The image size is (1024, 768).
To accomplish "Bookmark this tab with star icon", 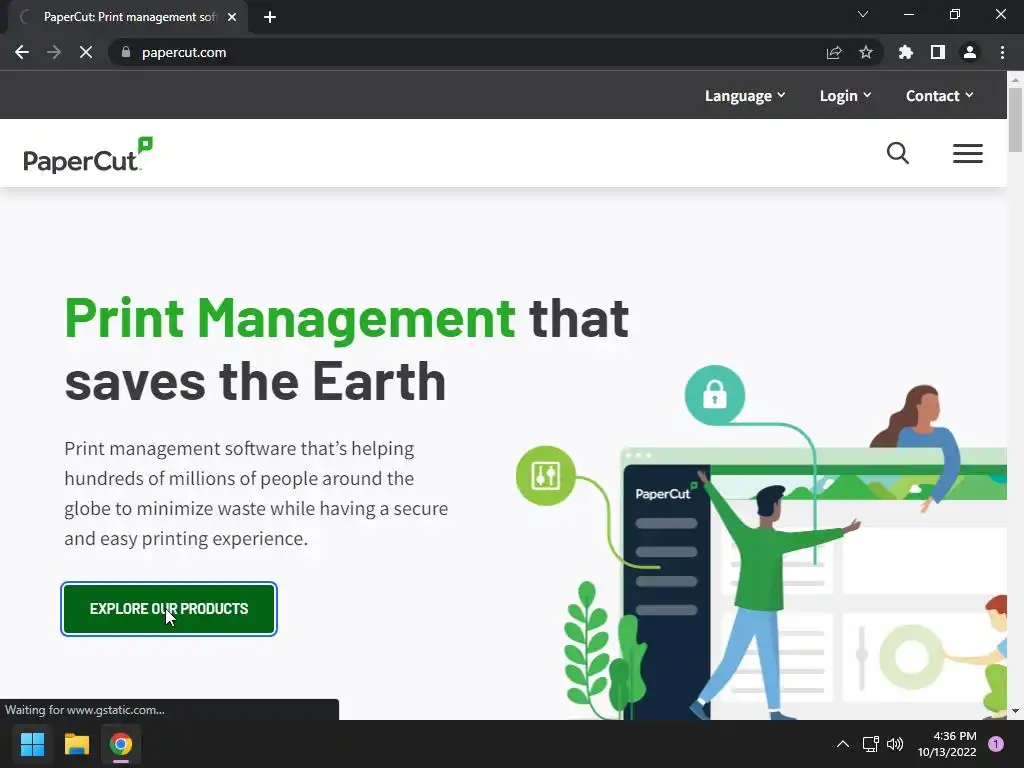I will [866, 52].
